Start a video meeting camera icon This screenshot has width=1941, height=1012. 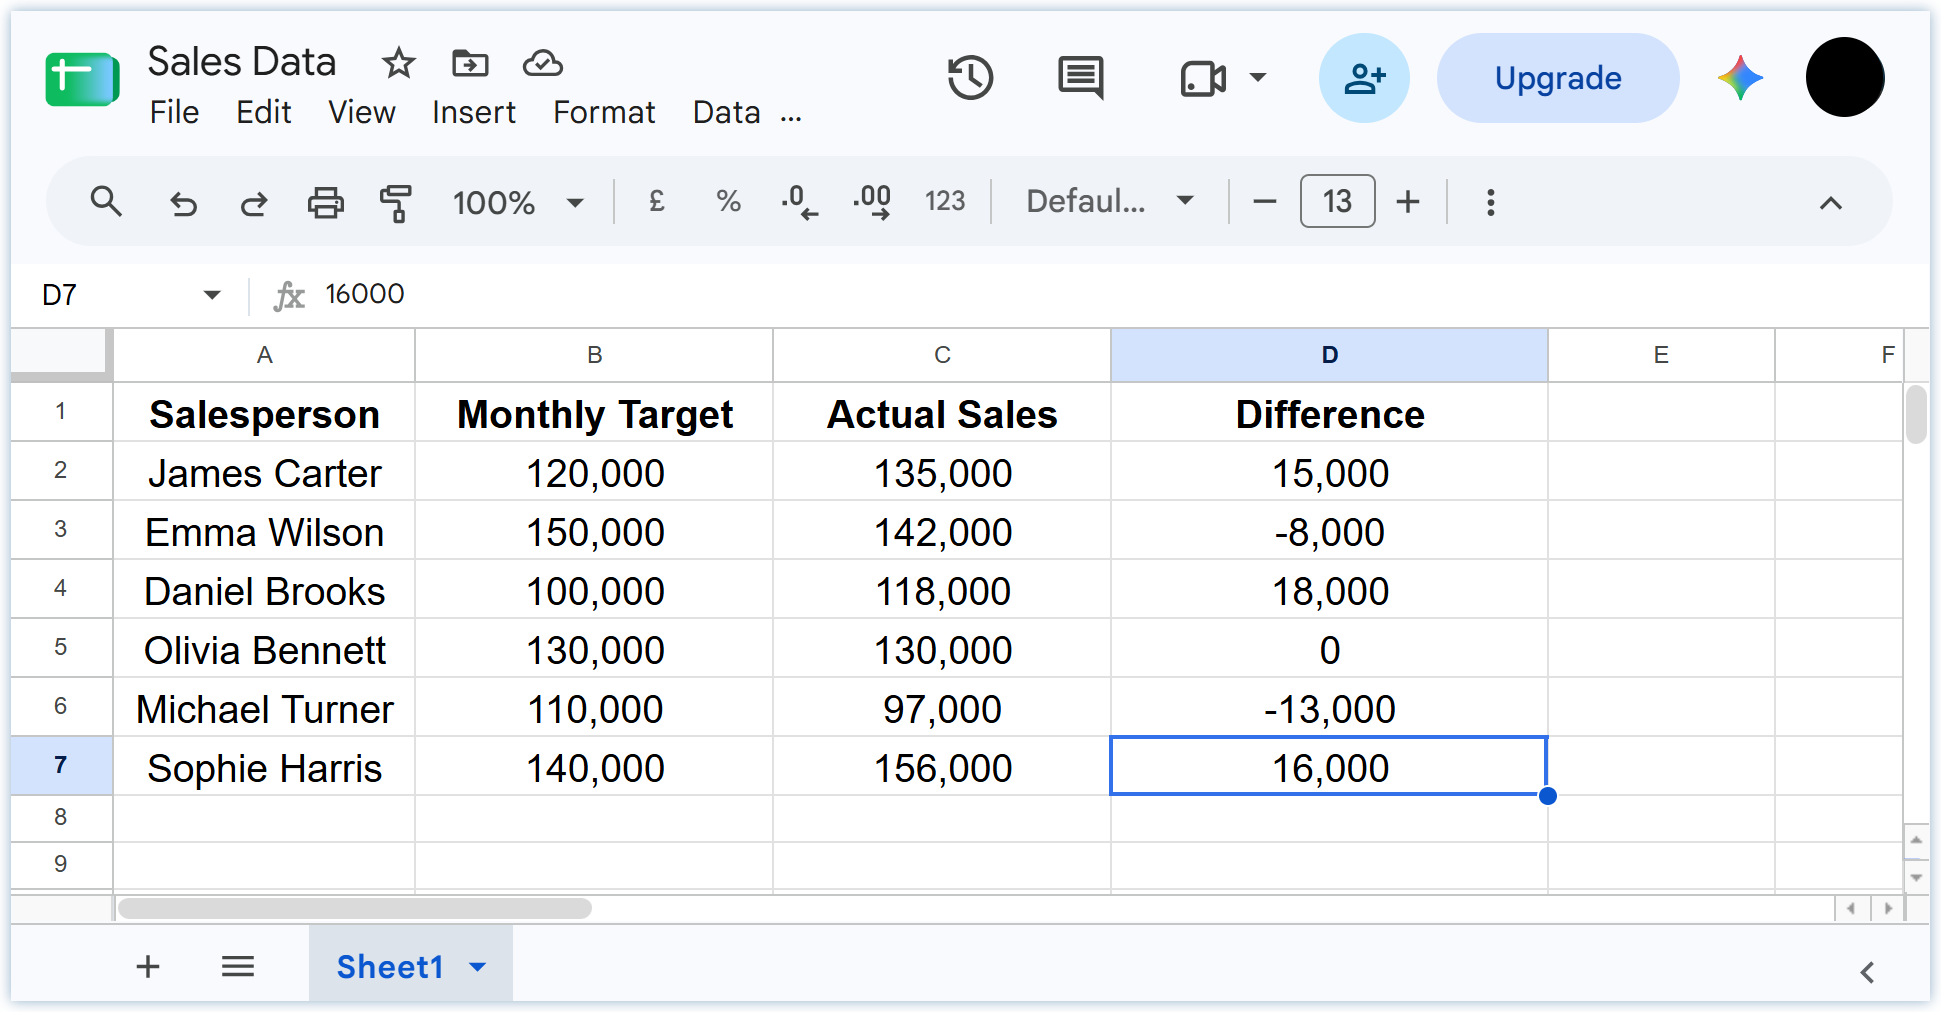coord(1203,78)
